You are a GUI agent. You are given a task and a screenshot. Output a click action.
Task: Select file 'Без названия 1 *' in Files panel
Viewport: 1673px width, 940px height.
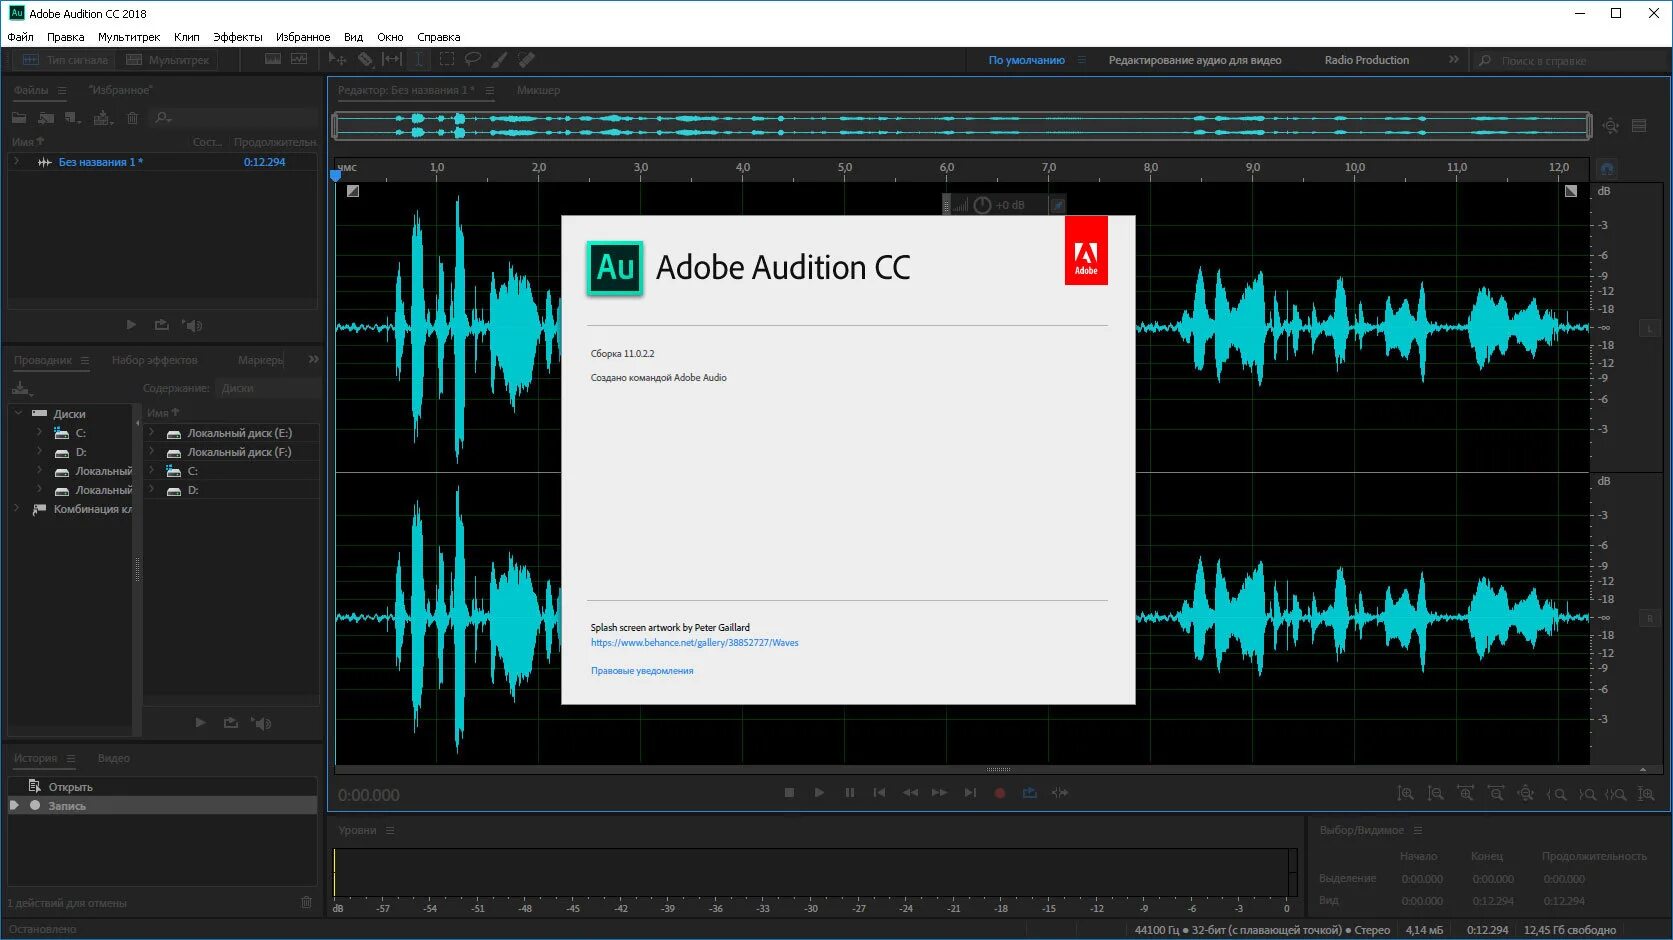tap(100, 162)
